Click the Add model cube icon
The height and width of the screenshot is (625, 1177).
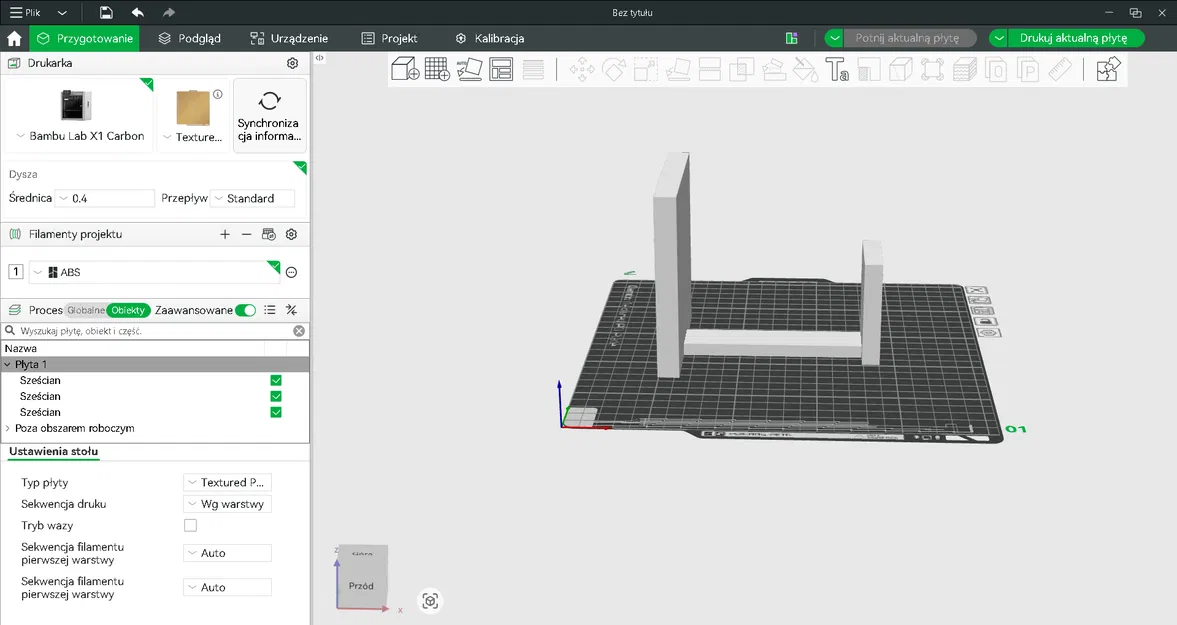pos(404,69)
